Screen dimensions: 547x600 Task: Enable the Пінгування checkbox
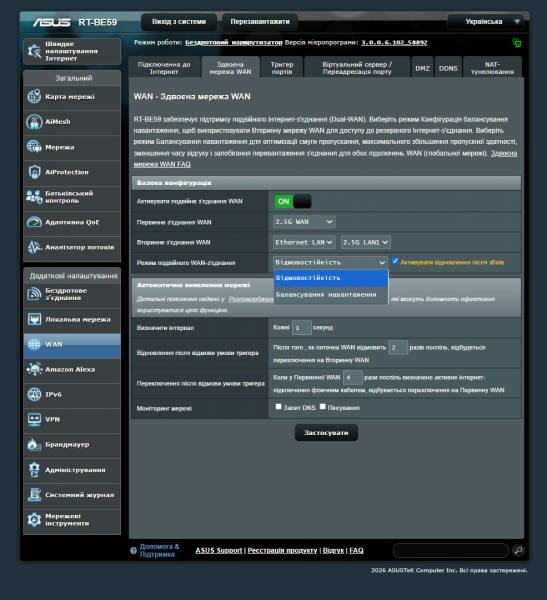point(323,407)
